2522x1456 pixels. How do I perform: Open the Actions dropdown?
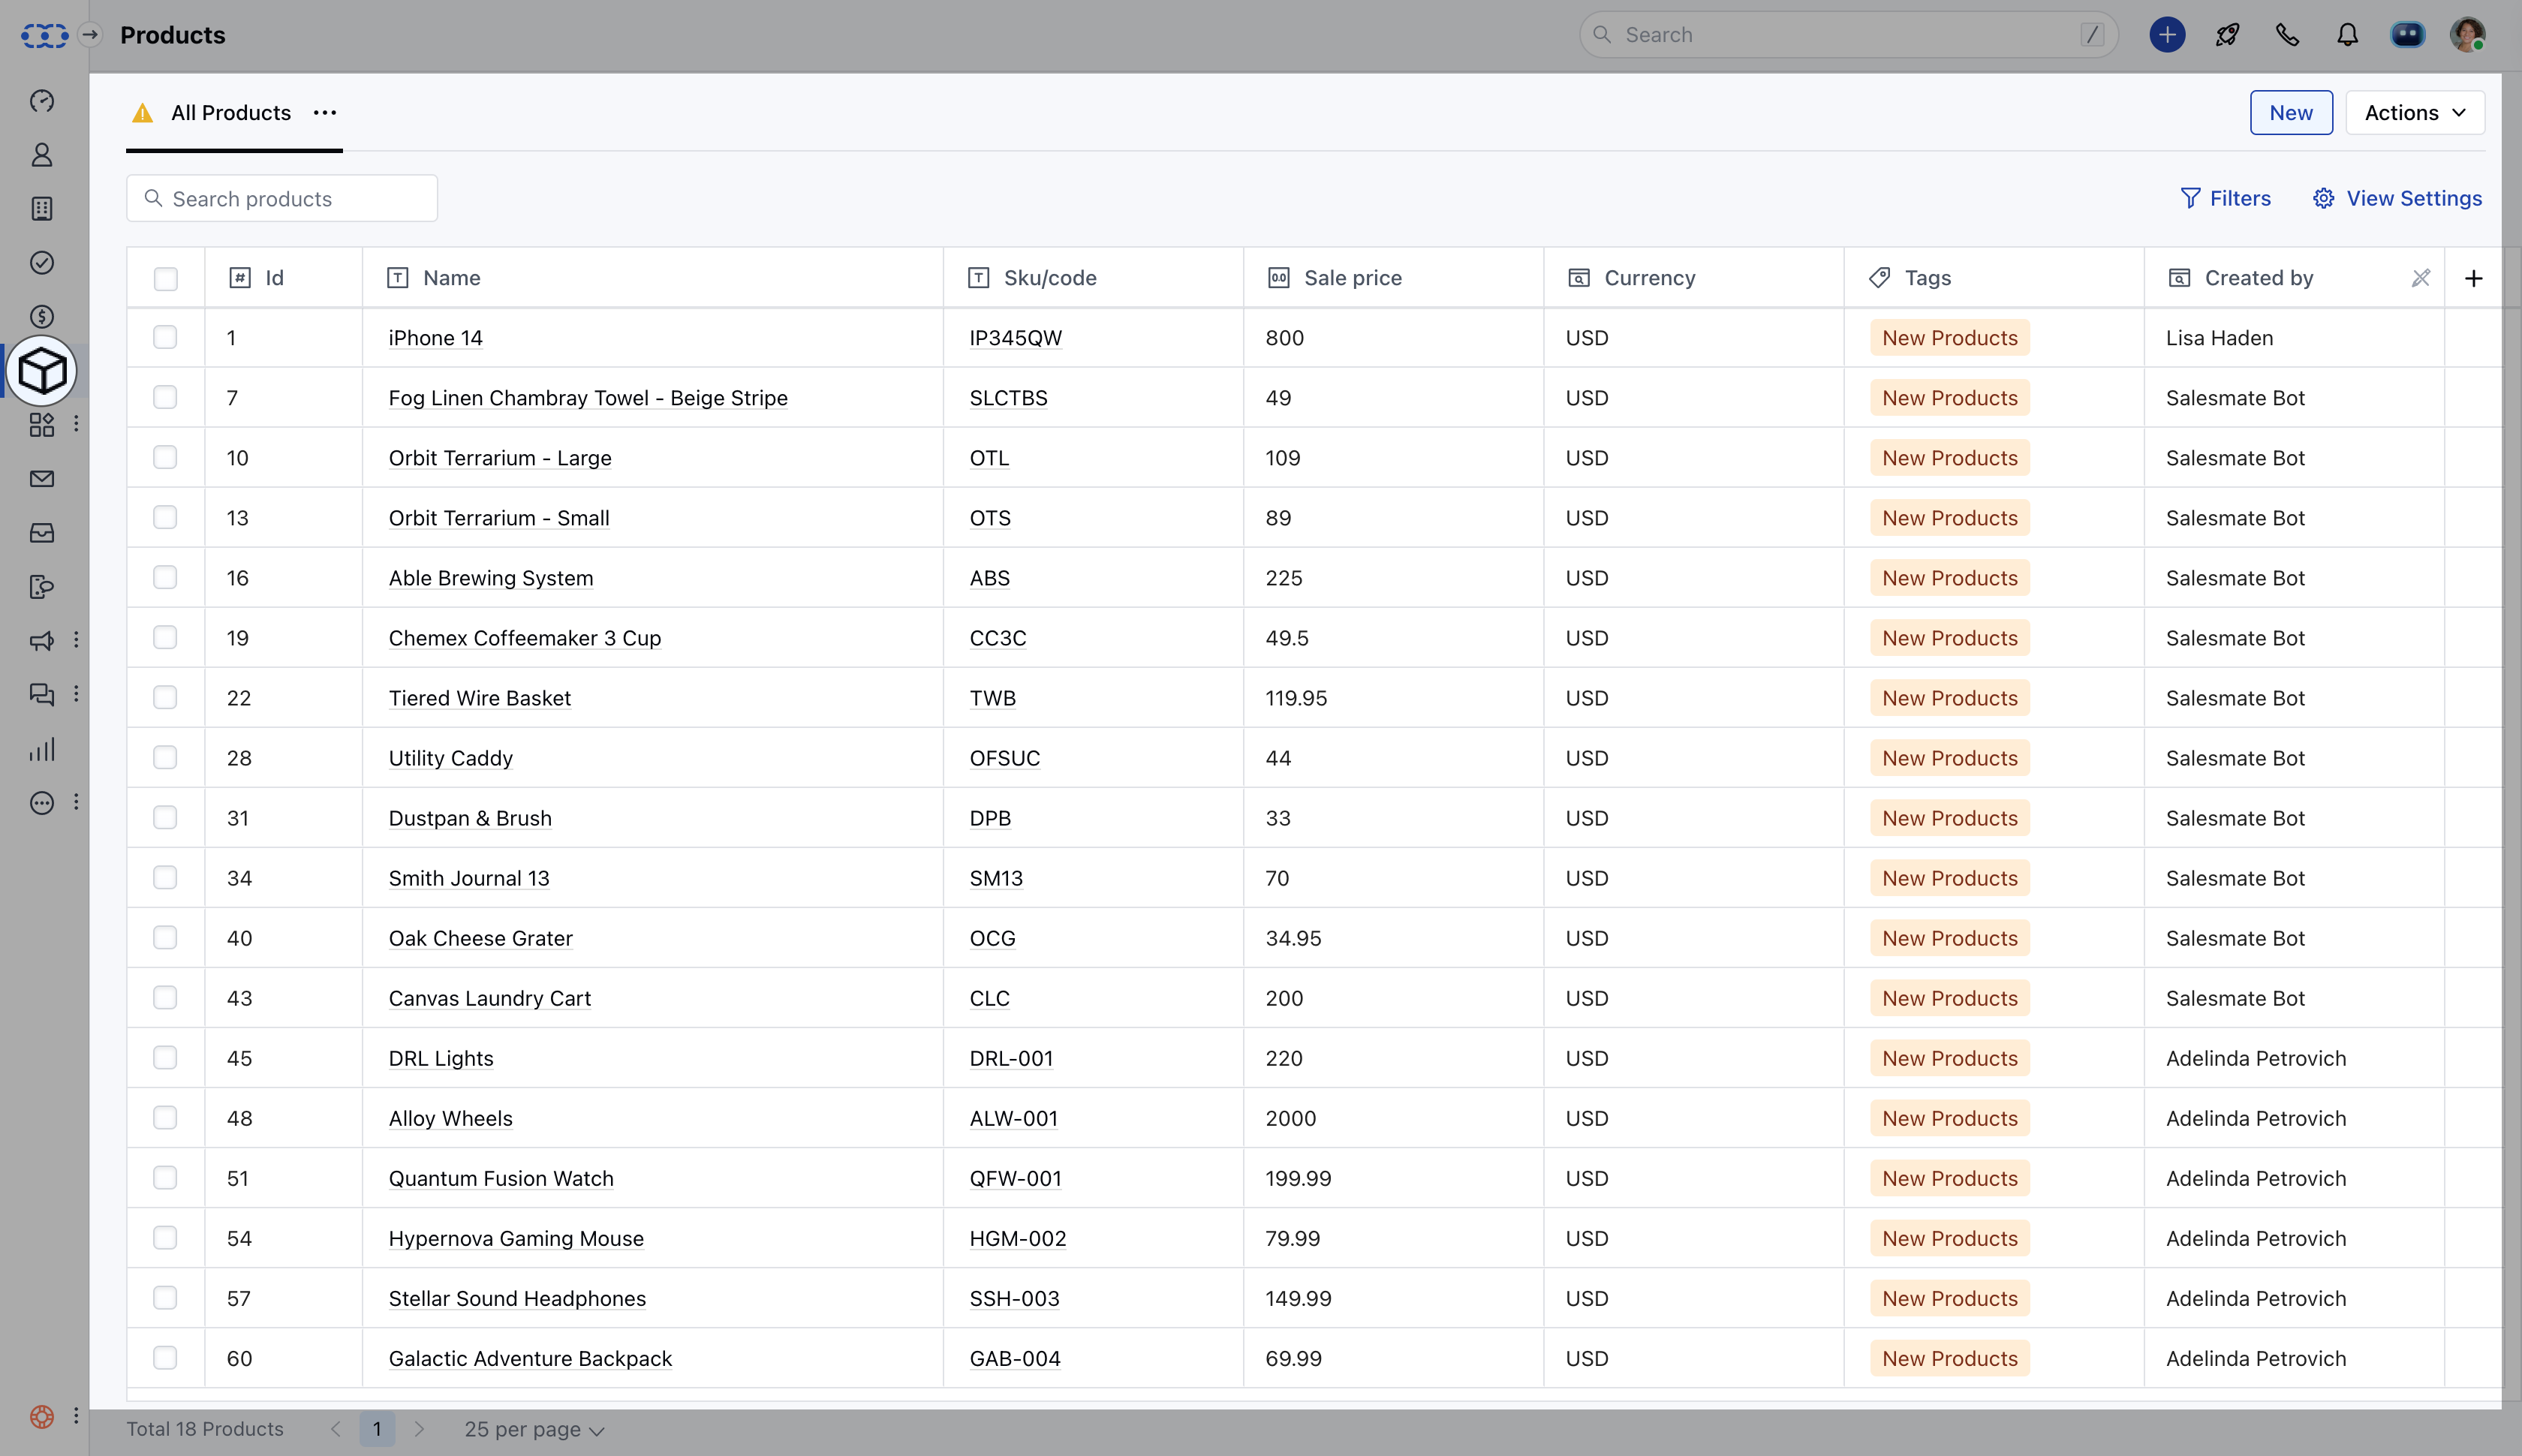(x=2414, y=113)
